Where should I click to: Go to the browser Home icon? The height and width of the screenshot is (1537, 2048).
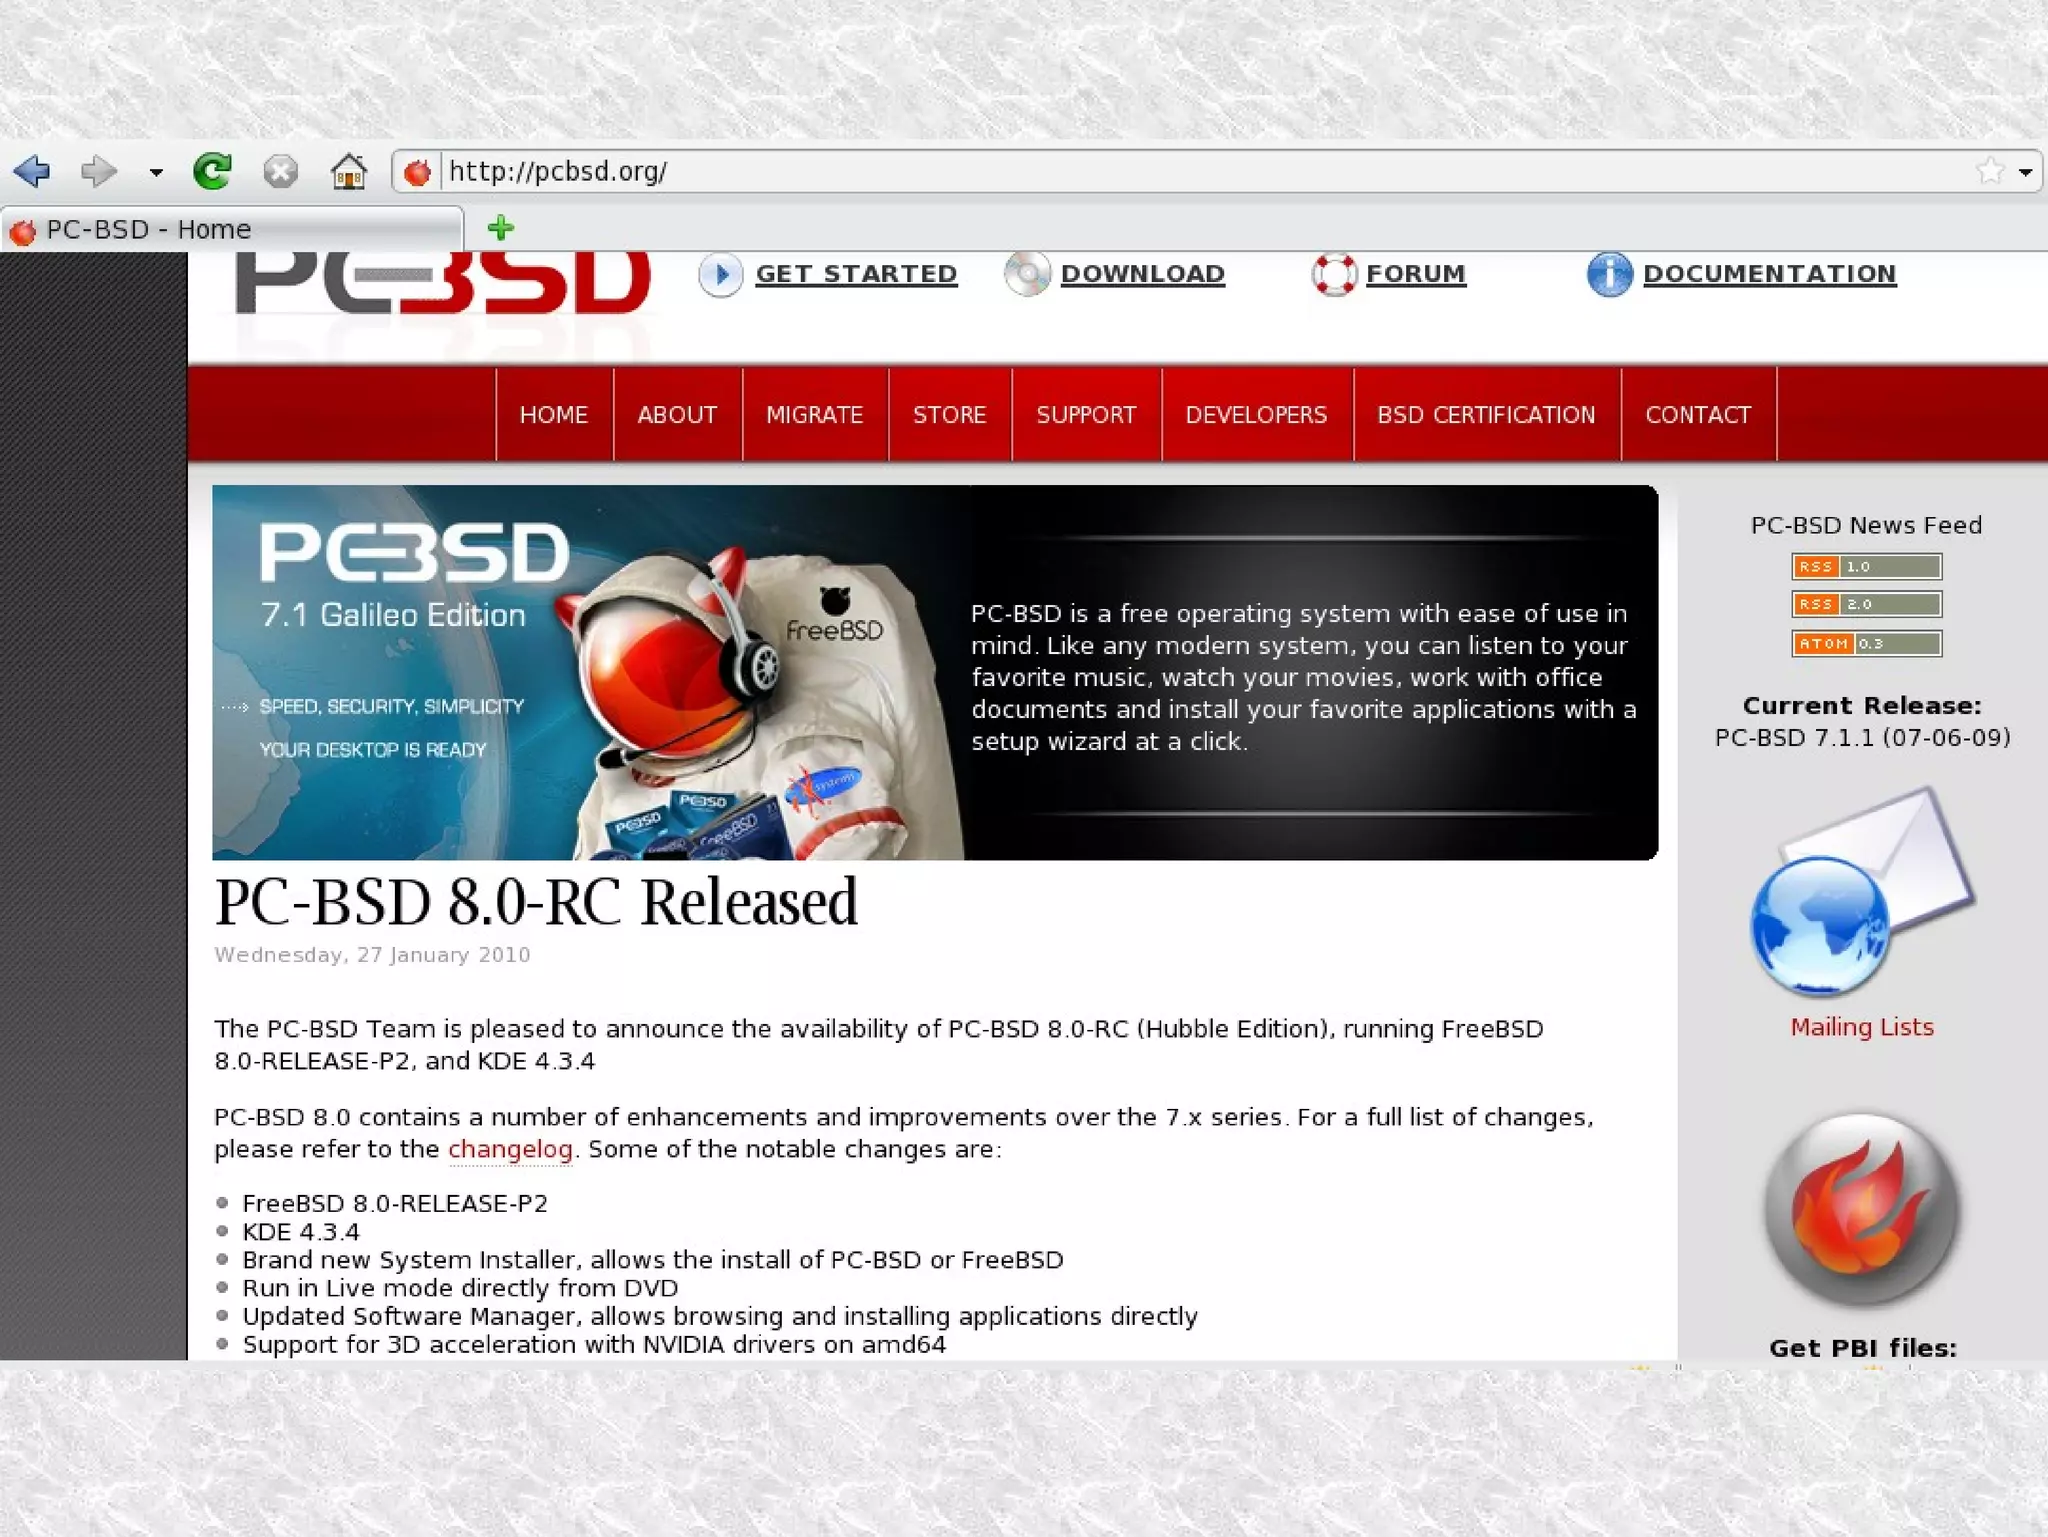click(x=348, y=172)
